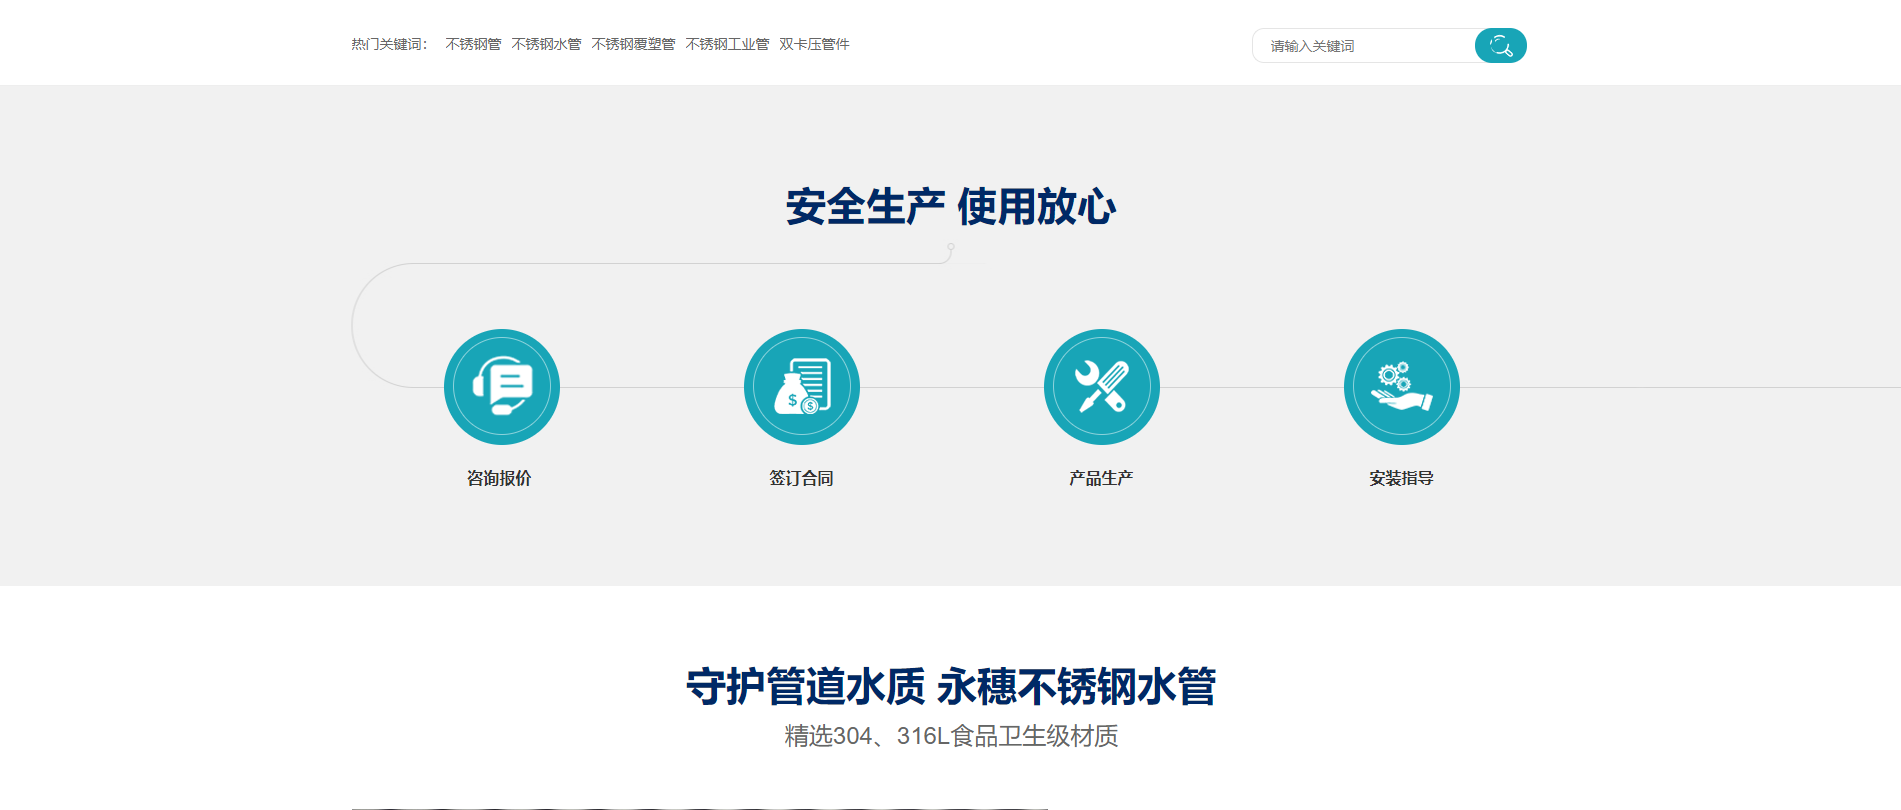
Task: Open the 不锈钢水管 keyword link
Action: tap(546, 44)
